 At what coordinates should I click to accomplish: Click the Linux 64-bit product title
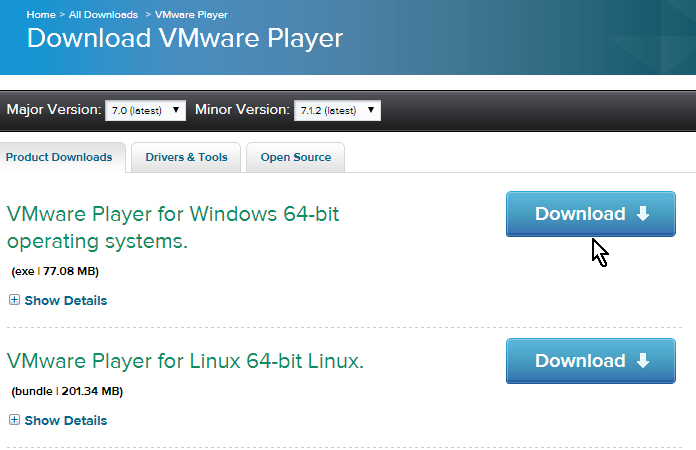click(185, 361)
